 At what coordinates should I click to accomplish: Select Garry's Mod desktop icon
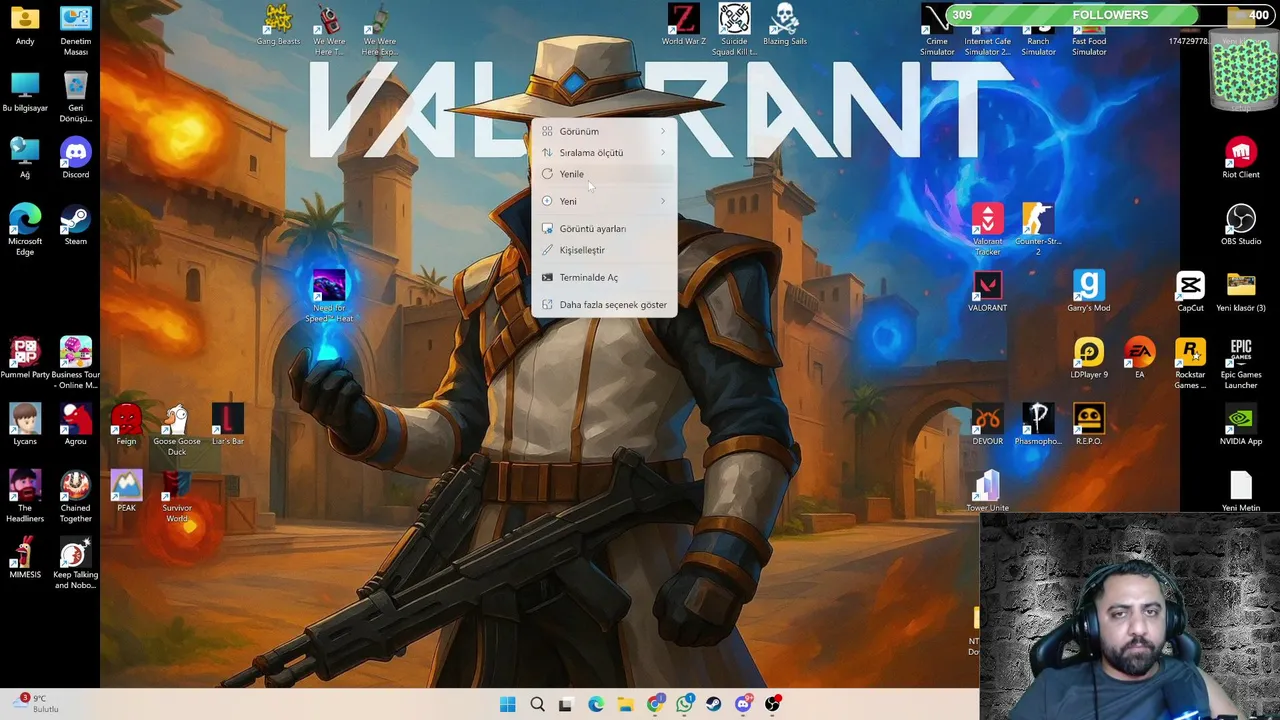(1089, 292)
